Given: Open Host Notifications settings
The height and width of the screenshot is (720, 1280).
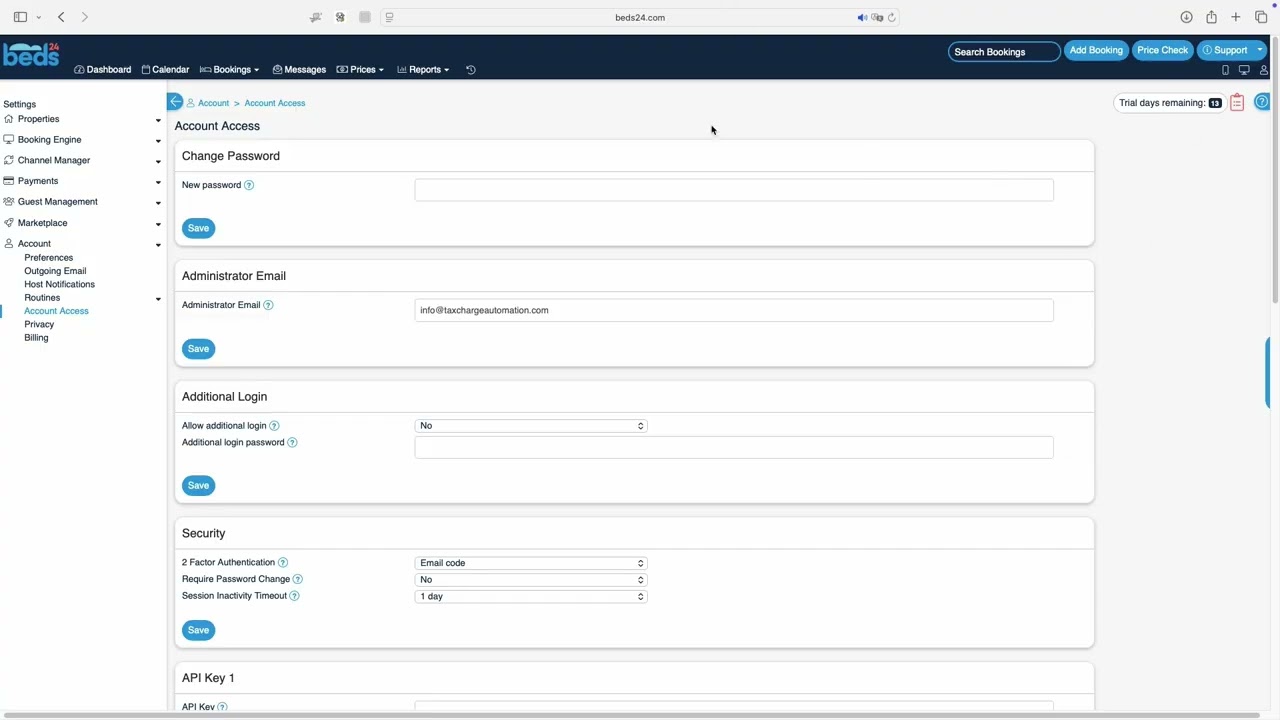Looking at the screenshot, I should point(59,285).
